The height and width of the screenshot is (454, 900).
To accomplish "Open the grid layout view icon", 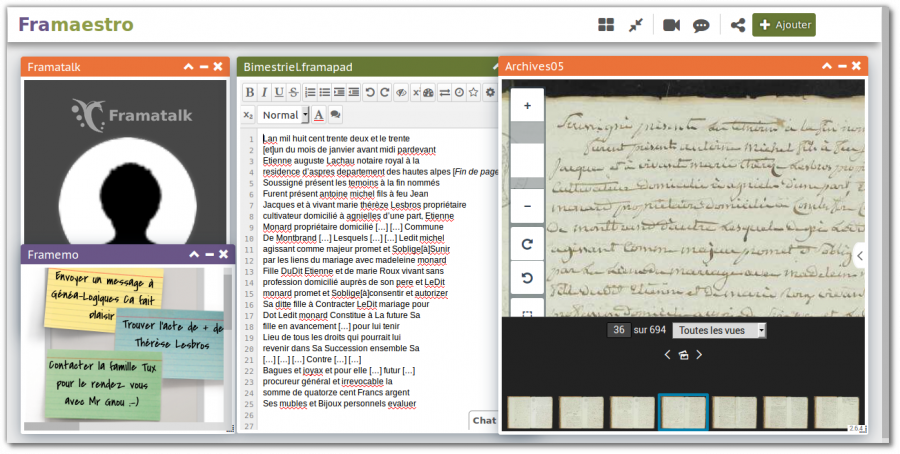I will coord(606,25).
